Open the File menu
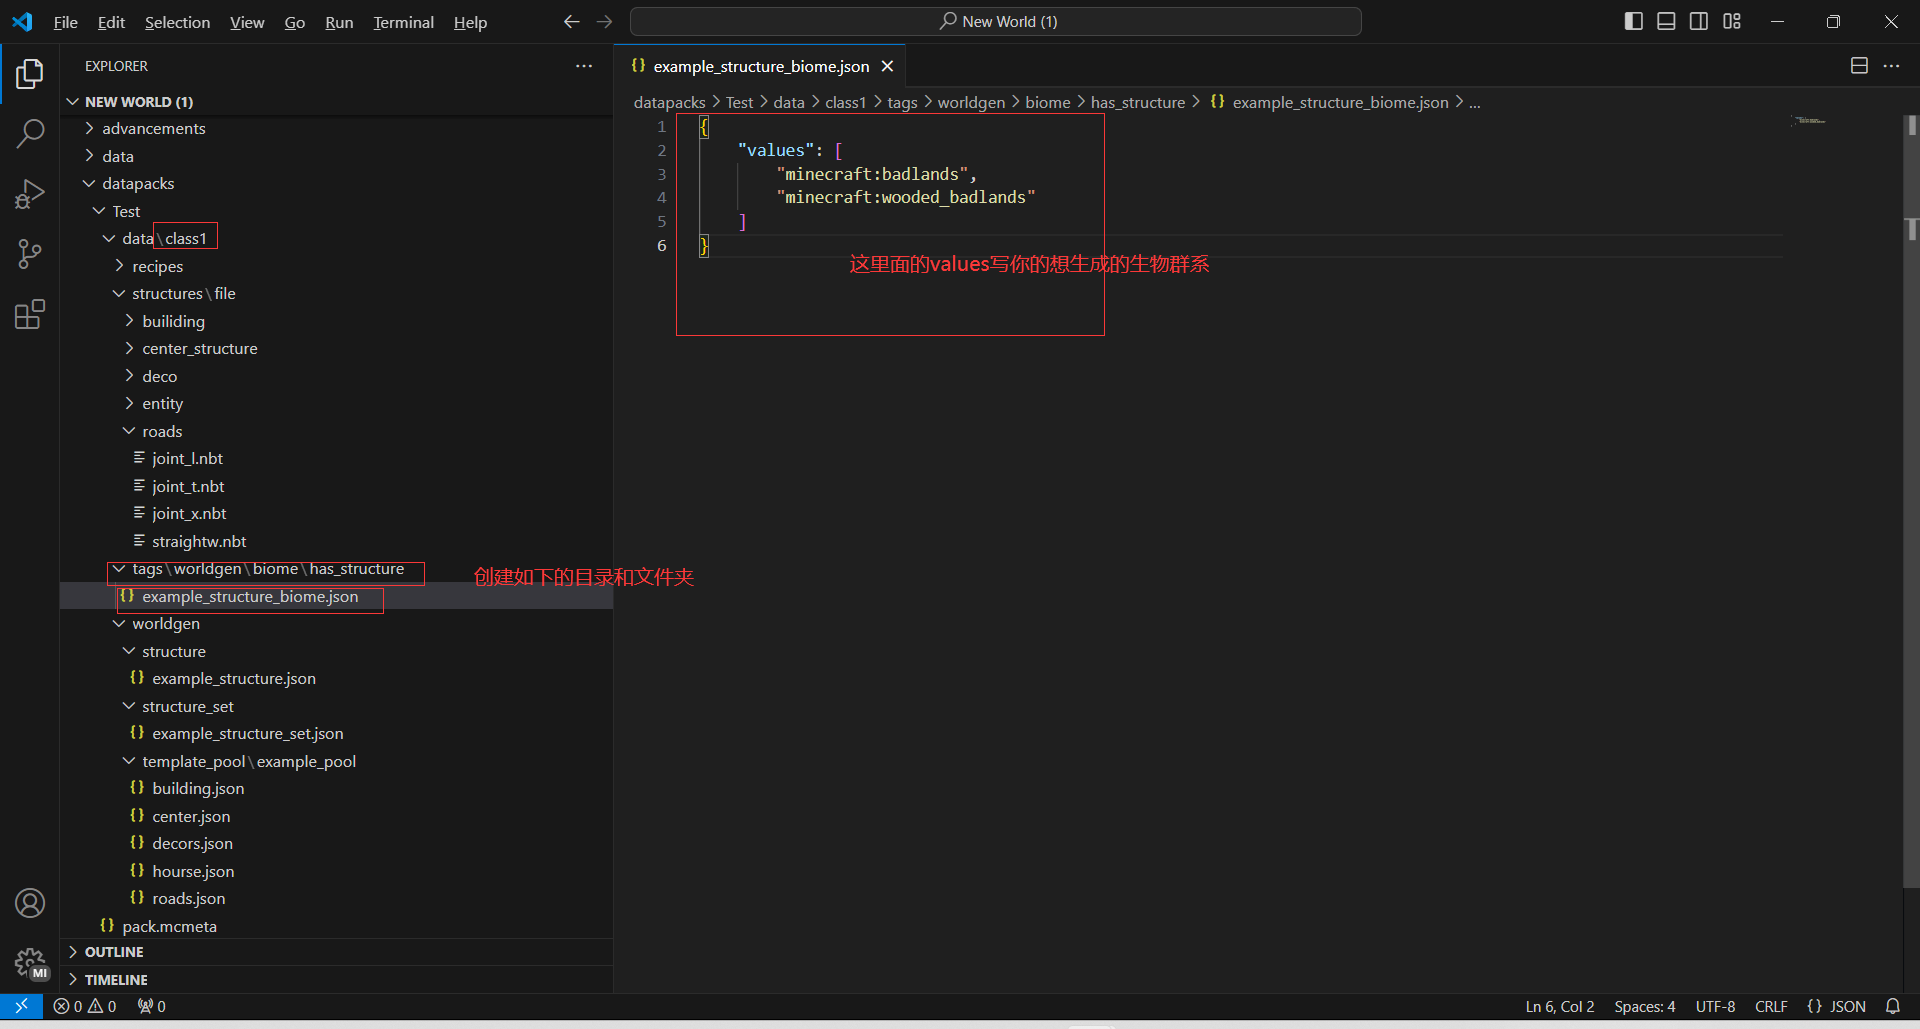The image size is (1920, 1029). click(66, 22)
